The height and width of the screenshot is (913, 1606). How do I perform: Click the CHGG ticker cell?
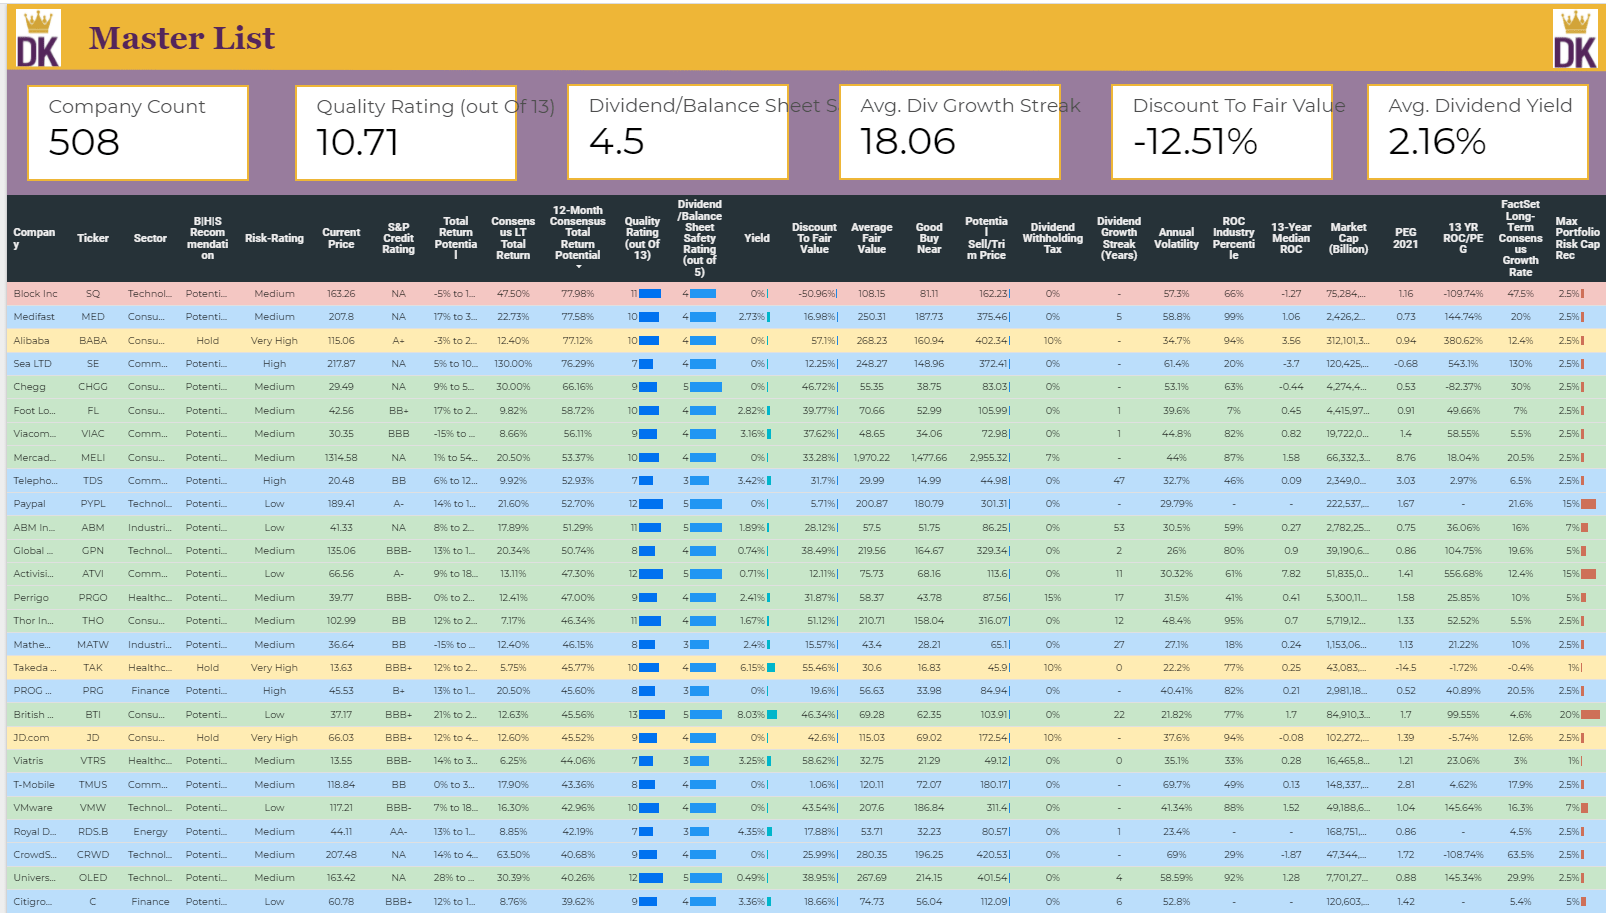point(93,387)
